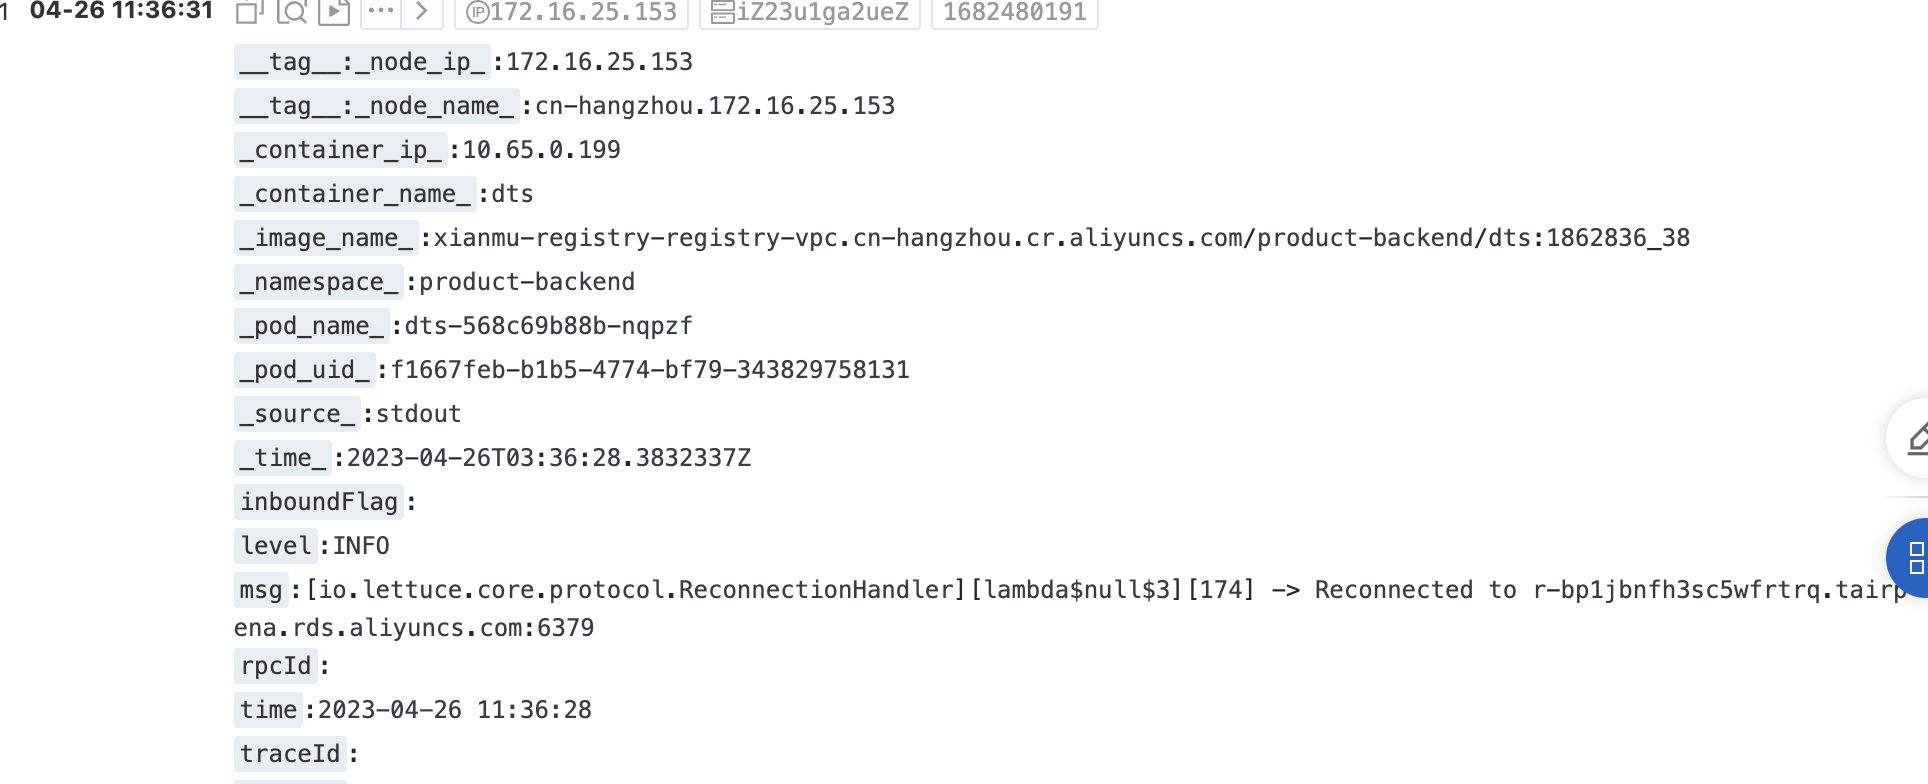1928x784 pixels.
Task: Expand the right chevron next to dots
Action: 421,11
